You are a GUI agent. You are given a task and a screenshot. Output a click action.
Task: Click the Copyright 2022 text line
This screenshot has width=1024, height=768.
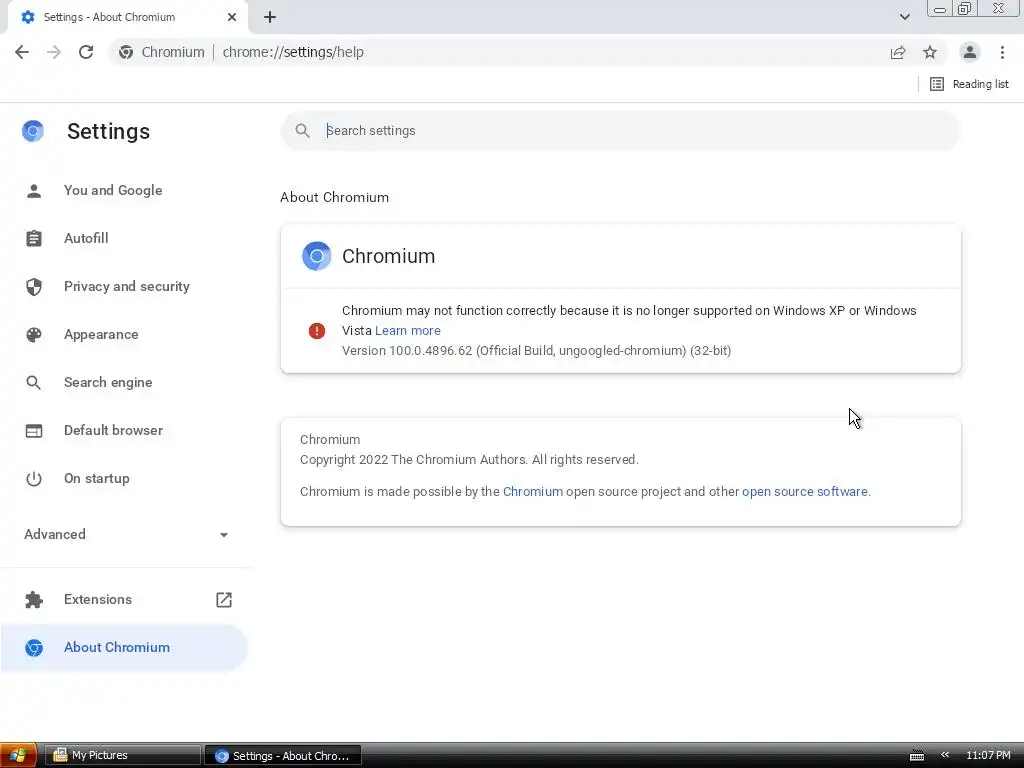tap(470, 460)
